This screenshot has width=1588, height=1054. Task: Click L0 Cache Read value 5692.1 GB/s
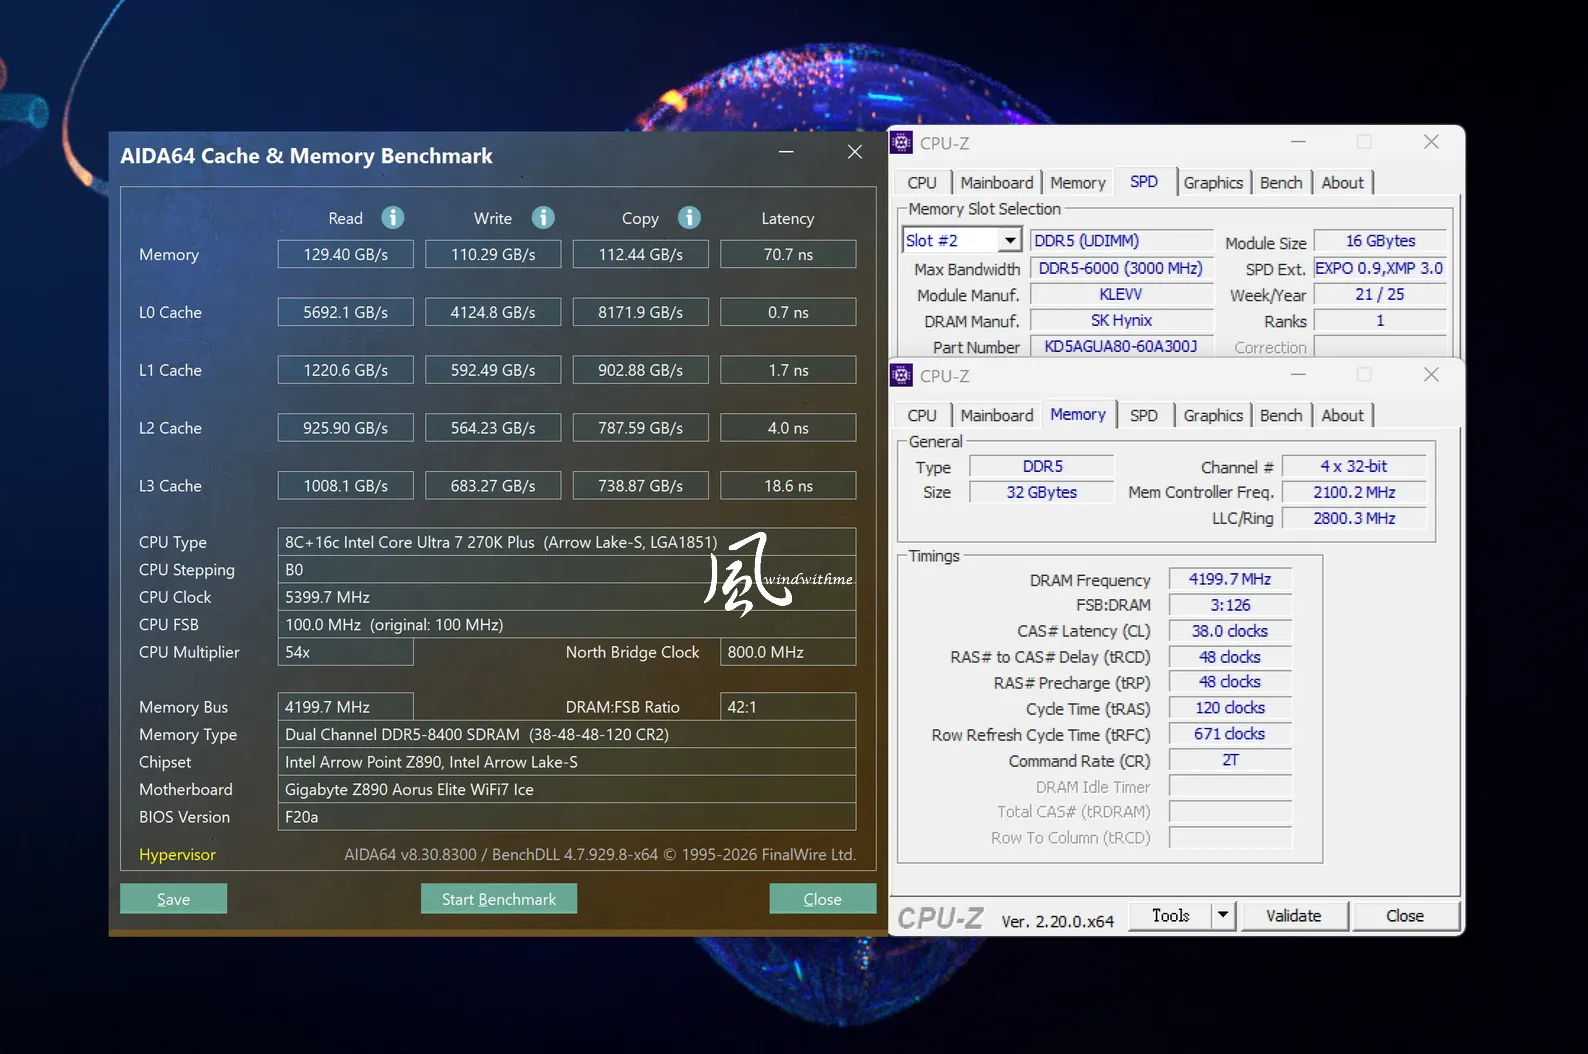[x=346, y=312]
